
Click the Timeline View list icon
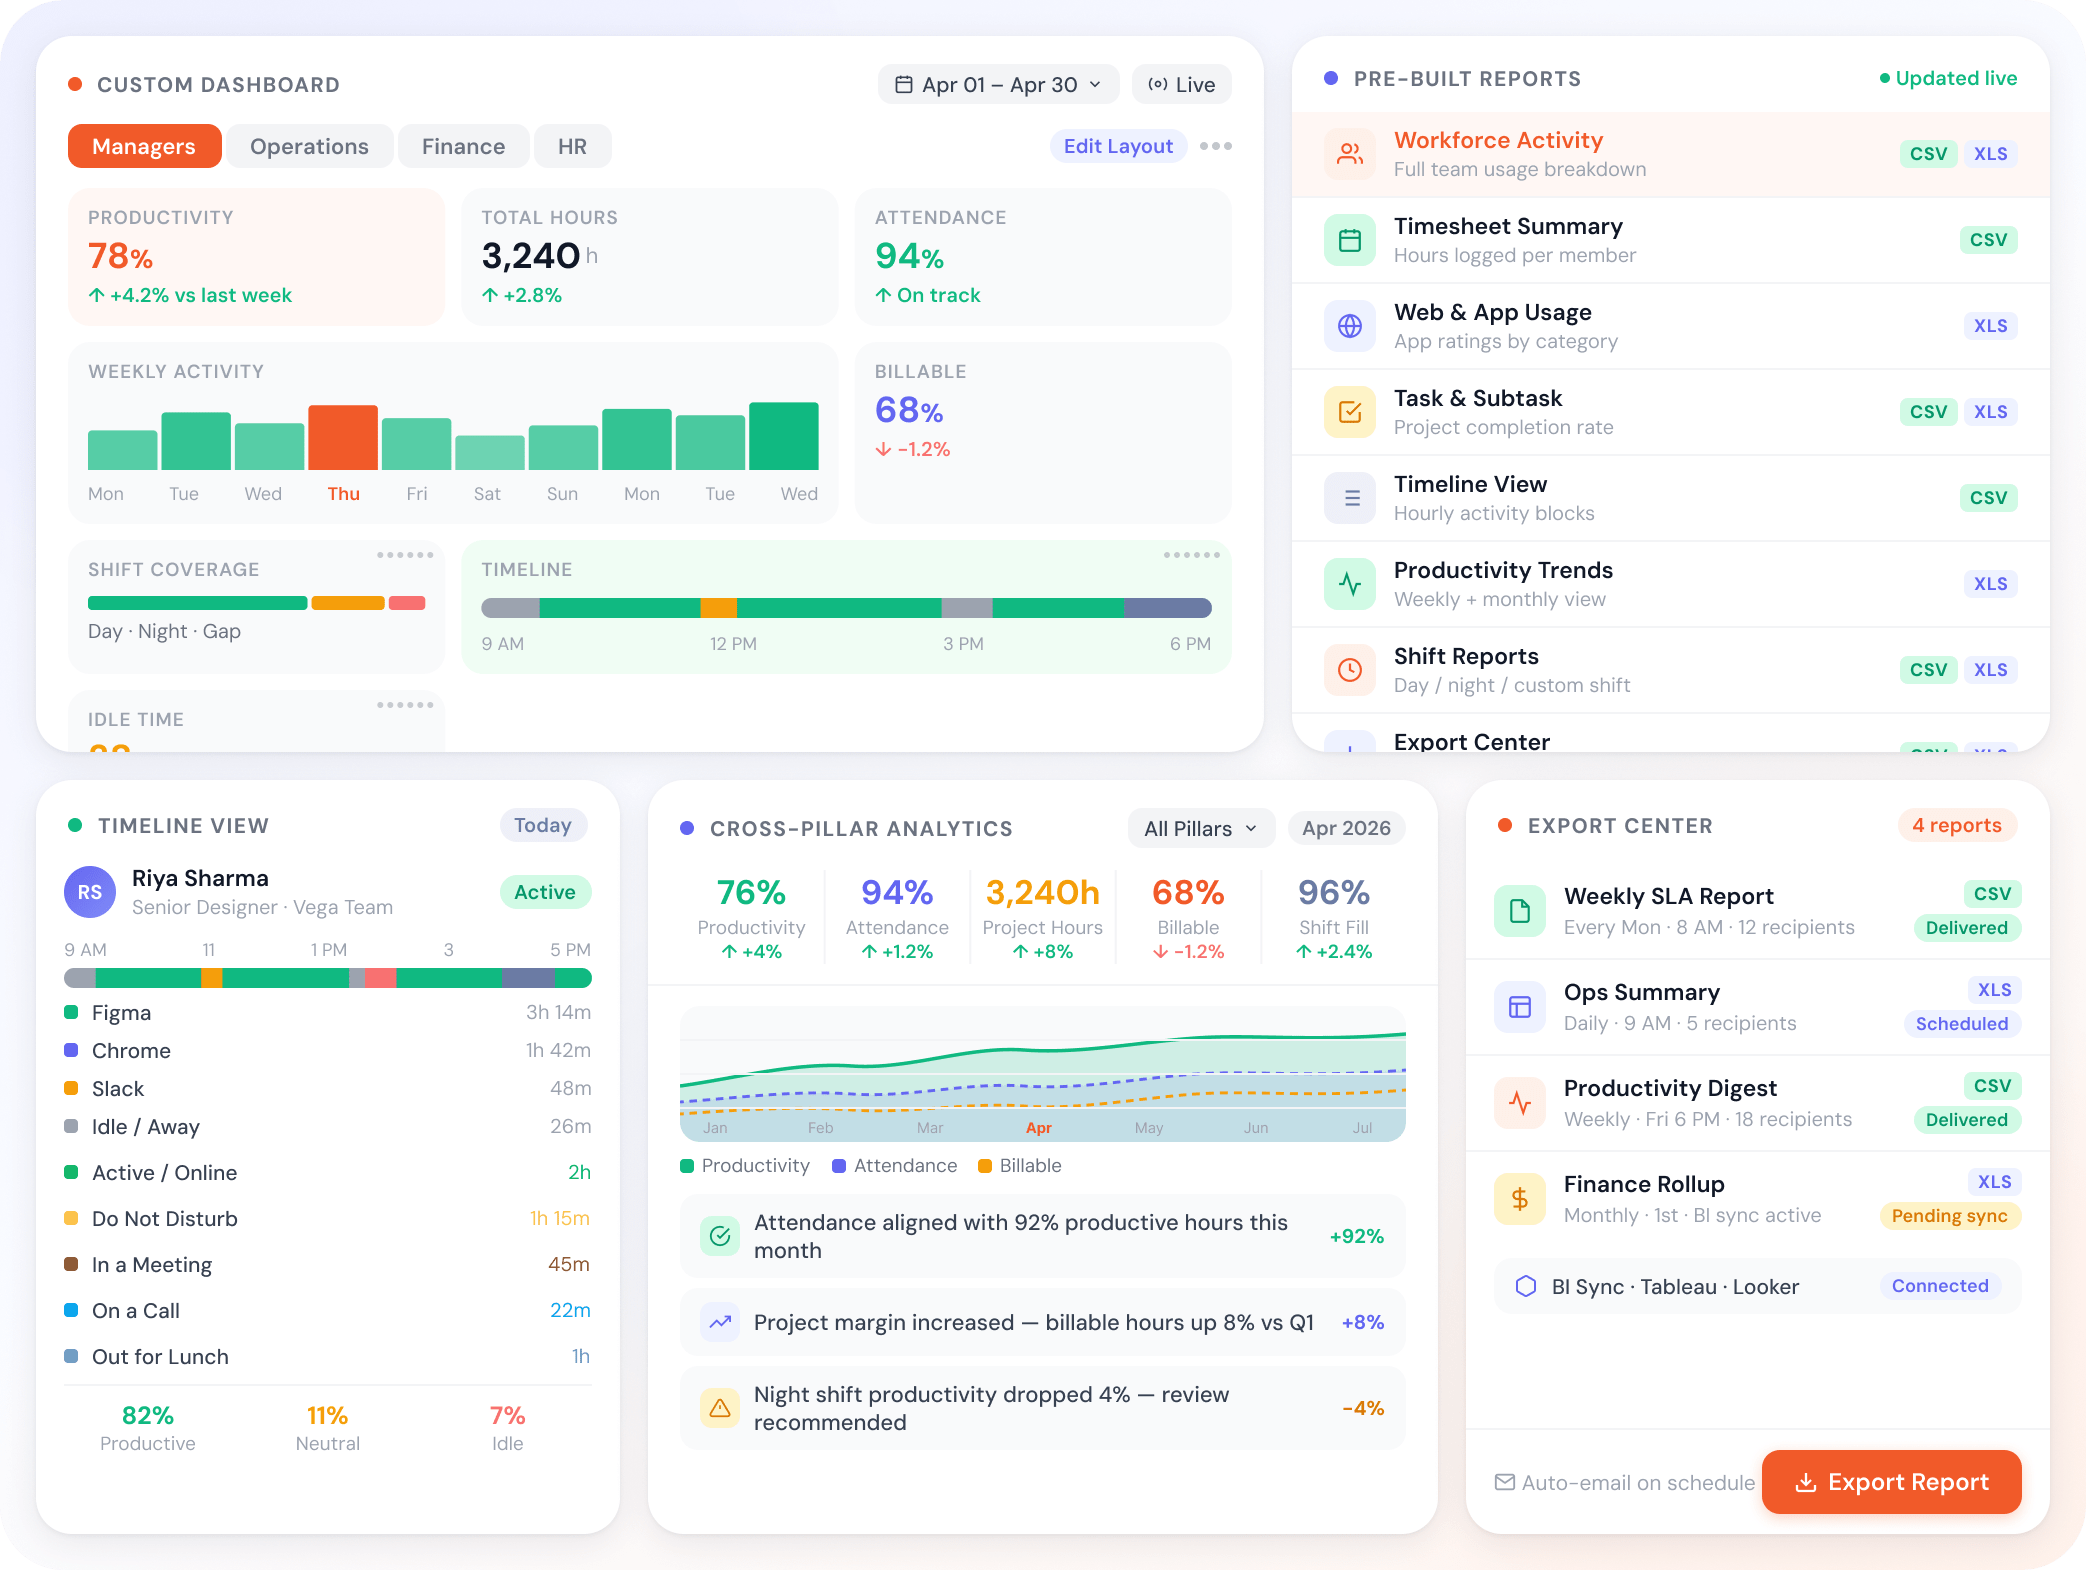coord(1350,498)
